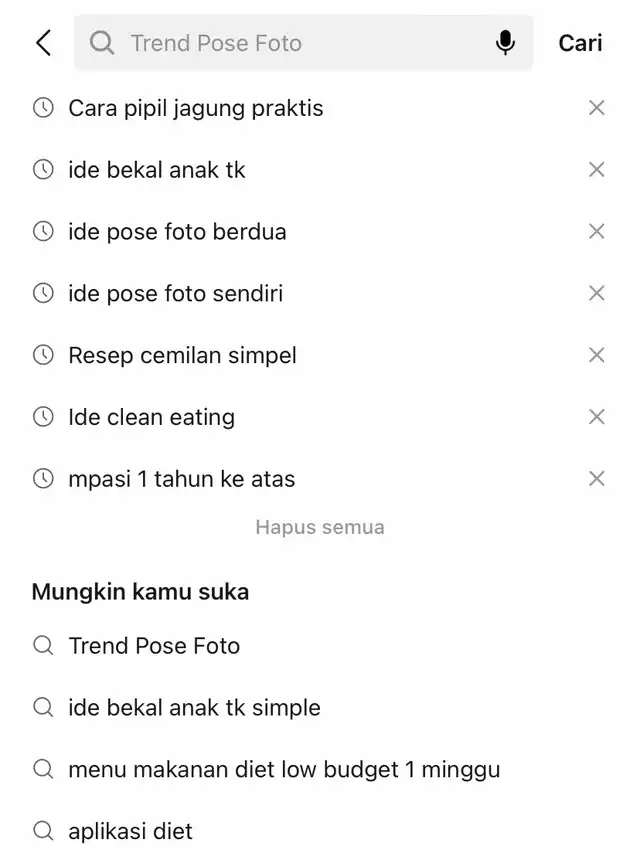Remove 'mpasi 1 tahun ke atas' entry
This screenshot has width=640, height=853.
pyautogui.click(x=597, y=479)
